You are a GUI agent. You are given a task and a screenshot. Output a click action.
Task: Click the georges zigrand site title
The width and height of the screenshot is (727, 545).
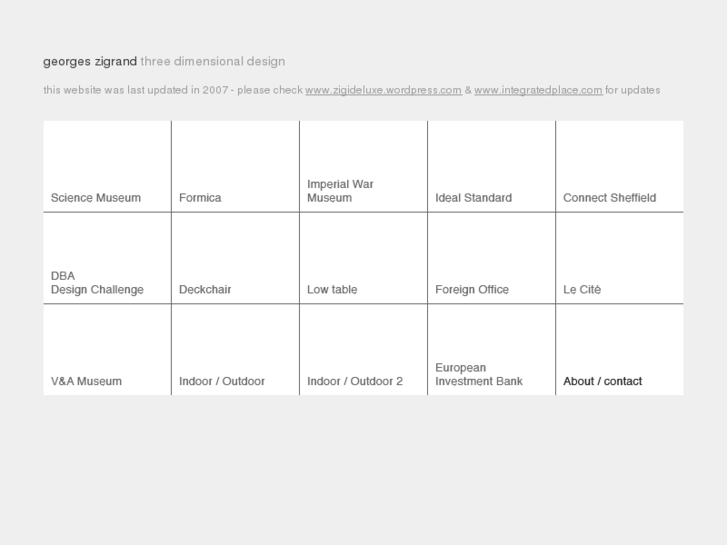click(x=90, y=61)
